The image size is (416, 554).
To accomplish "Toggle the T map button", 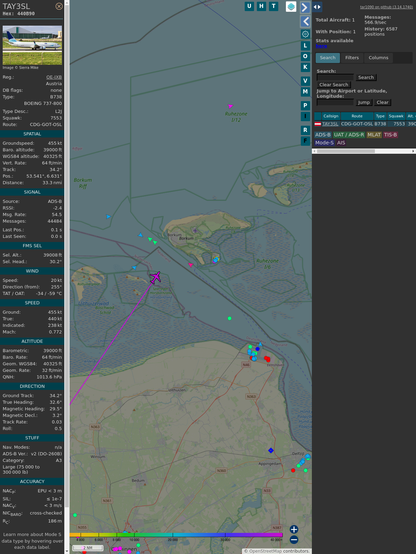I will 273,6.
